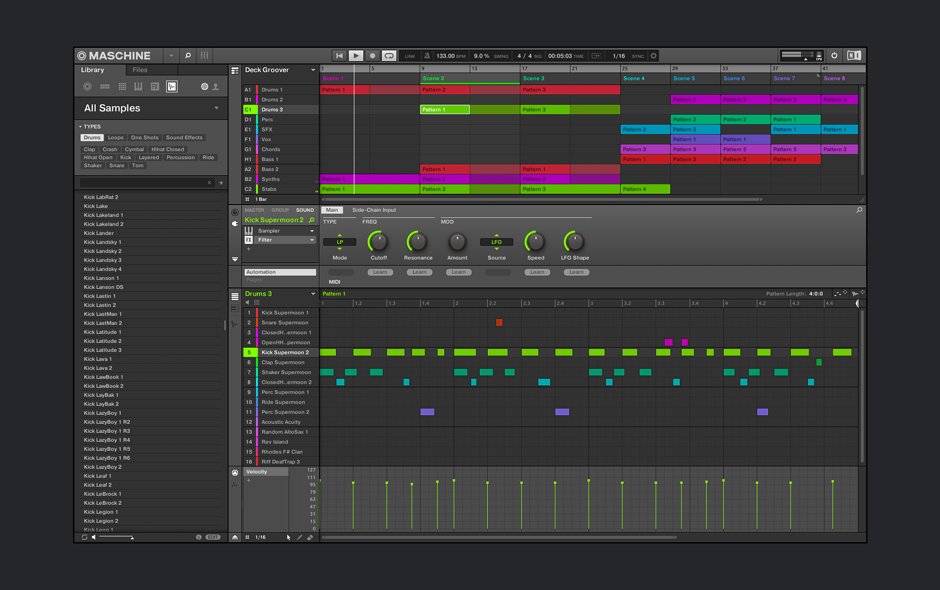This screenshot has width=940, height=590.
Task: Click the Resonance knob
Action: 417,242
